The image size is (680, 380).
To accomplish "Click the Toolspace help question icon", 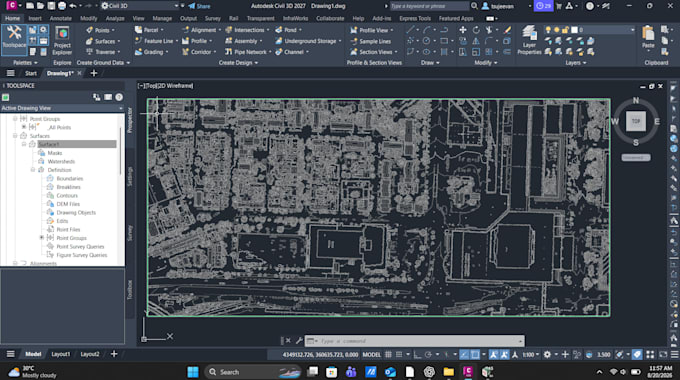I will tap(119, 97).
